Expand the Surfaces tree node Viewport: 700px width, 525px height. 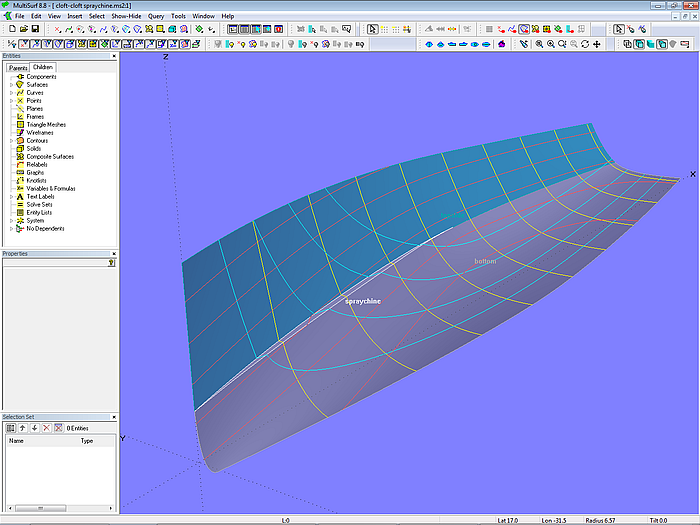pos(11,85)
